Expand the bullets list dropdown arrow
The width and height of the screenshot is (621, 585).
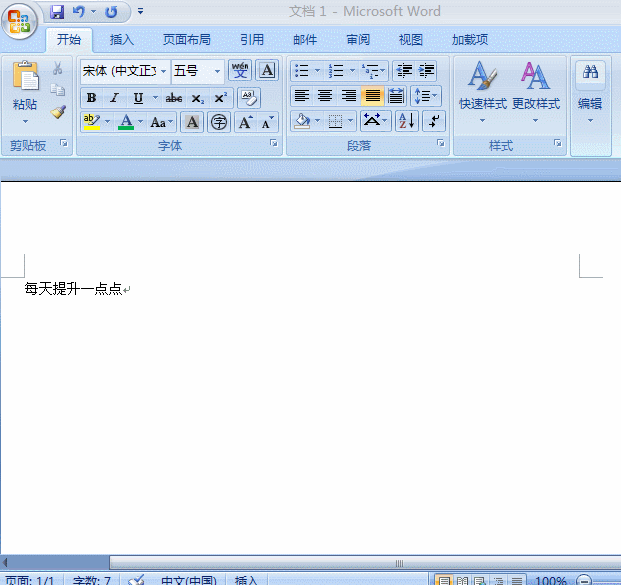coord(317,71)
